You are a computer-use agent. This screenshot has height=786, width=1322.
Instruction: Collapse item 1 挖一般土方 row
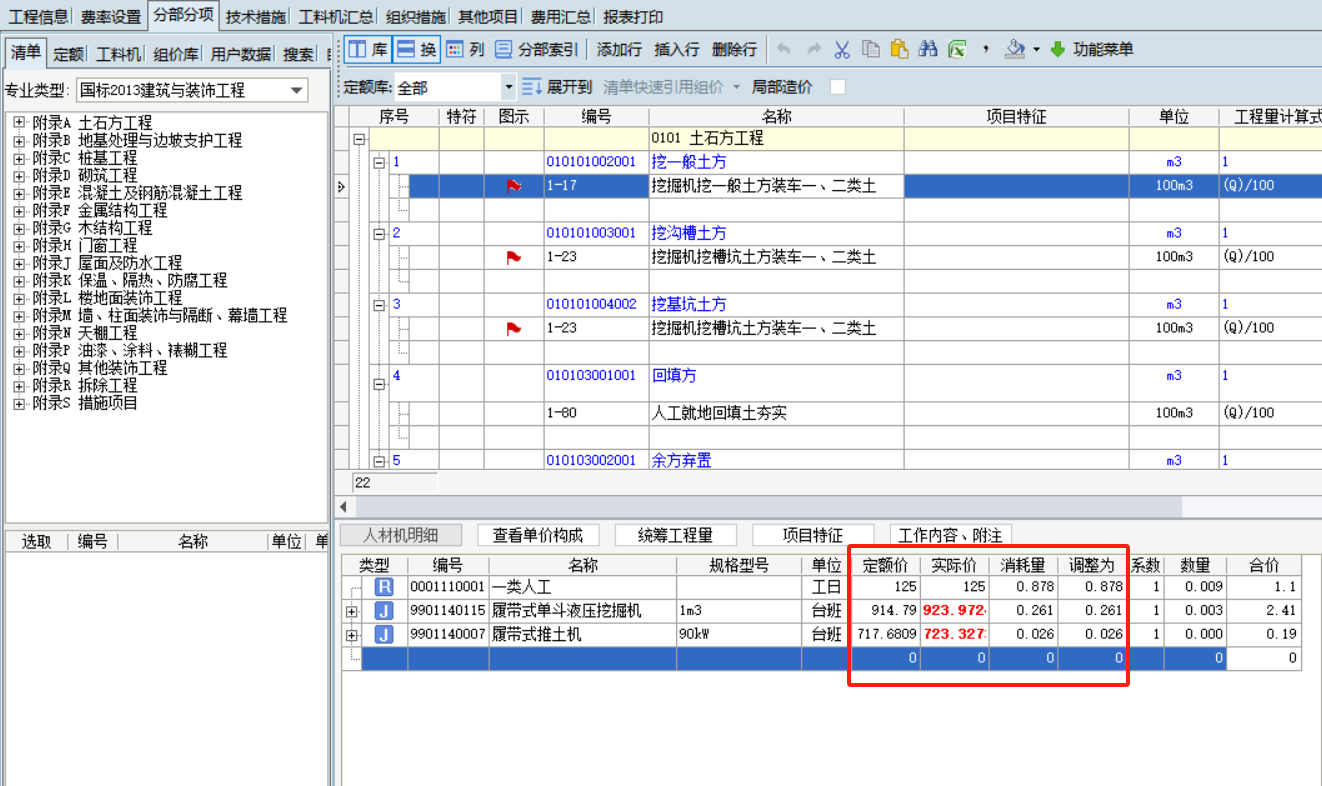point(379,162)
